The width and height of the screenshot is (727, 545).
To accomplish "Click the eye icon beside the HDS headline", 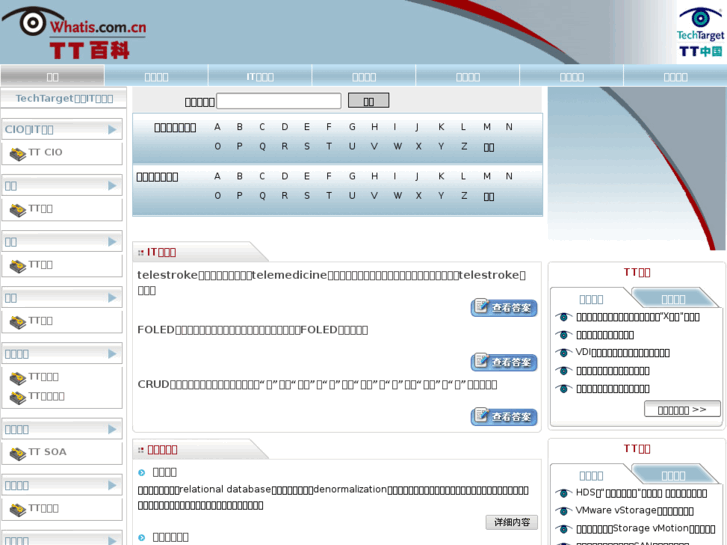I will click(x=564, y=493).
